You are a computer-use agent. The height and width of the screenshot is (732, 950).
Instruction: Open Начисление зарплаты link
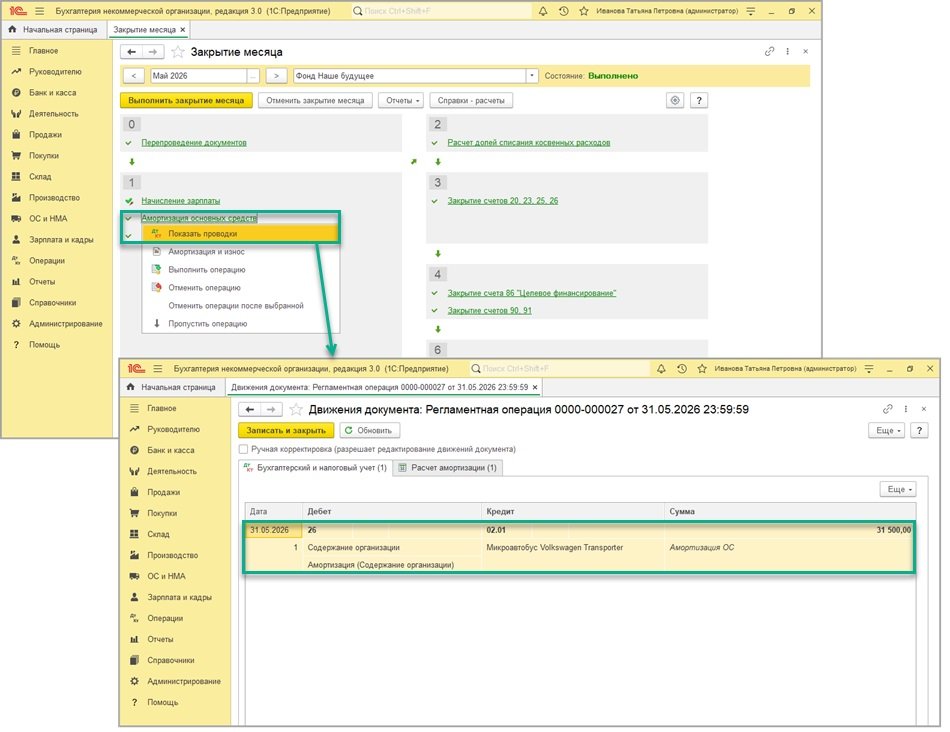(181, 201)
